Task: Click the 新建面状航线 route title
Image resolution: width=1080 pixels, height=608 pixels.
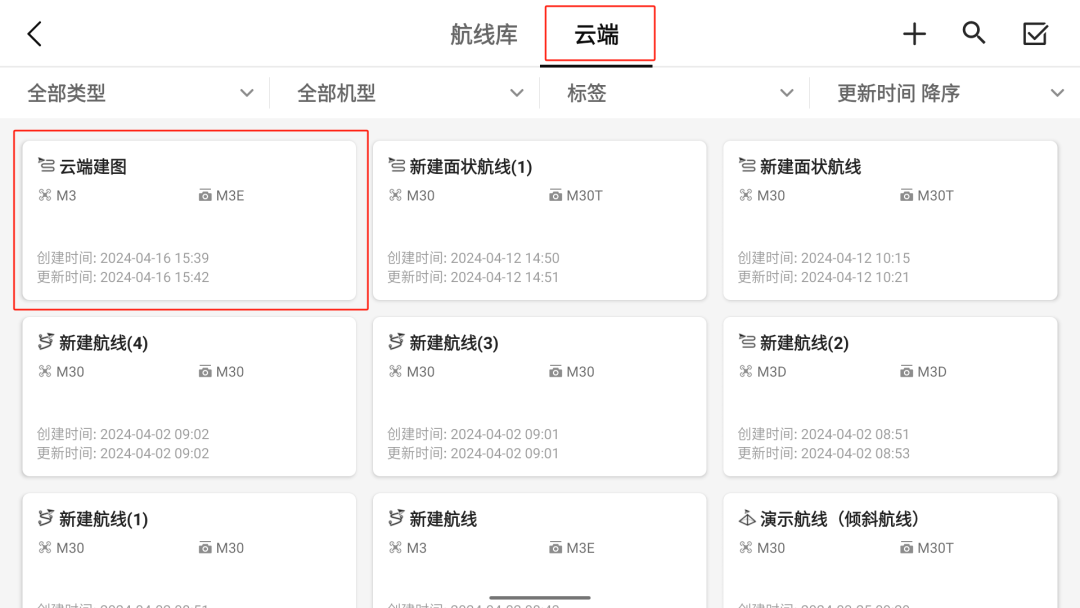Action: coord(810,167)
